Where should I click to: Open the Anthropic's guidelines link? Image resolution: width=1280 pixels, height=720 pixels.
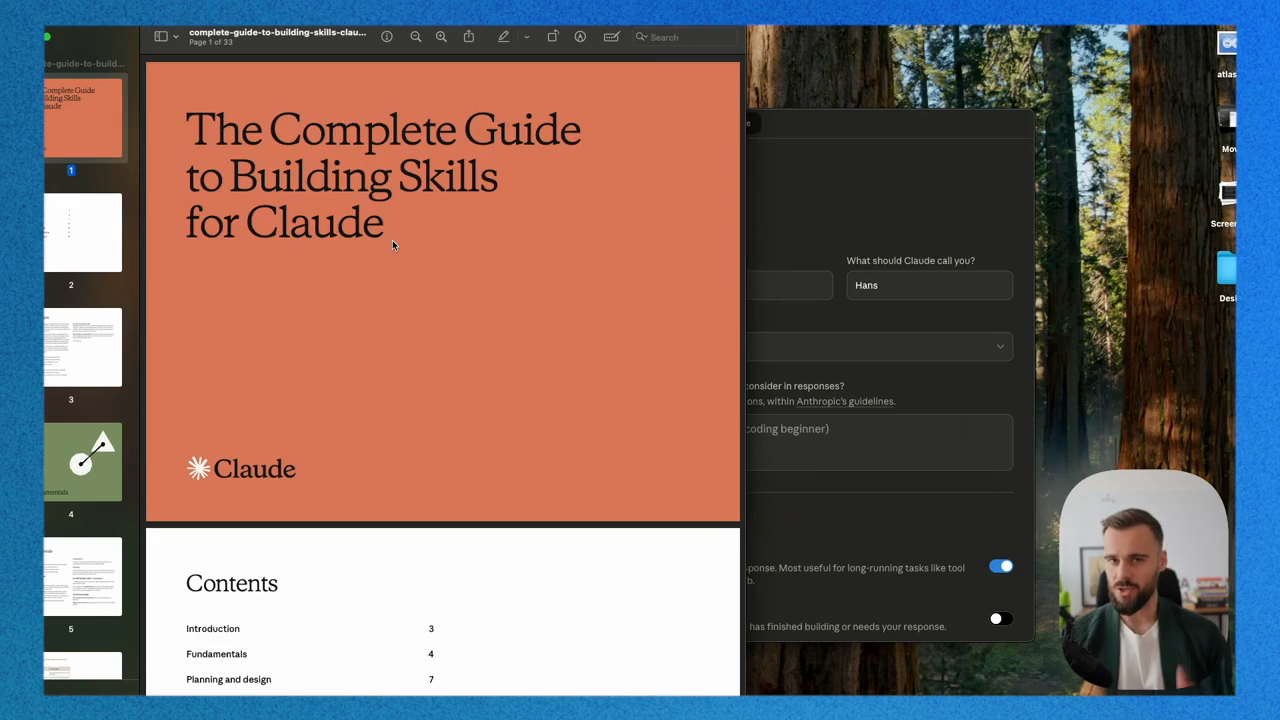(x=845, y=401)
